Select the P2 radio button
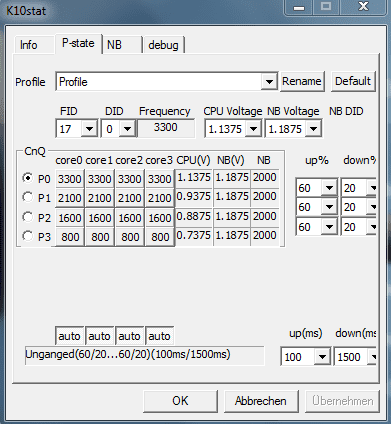This screenshot has height=424, width=391. click(x=28, y=217)
